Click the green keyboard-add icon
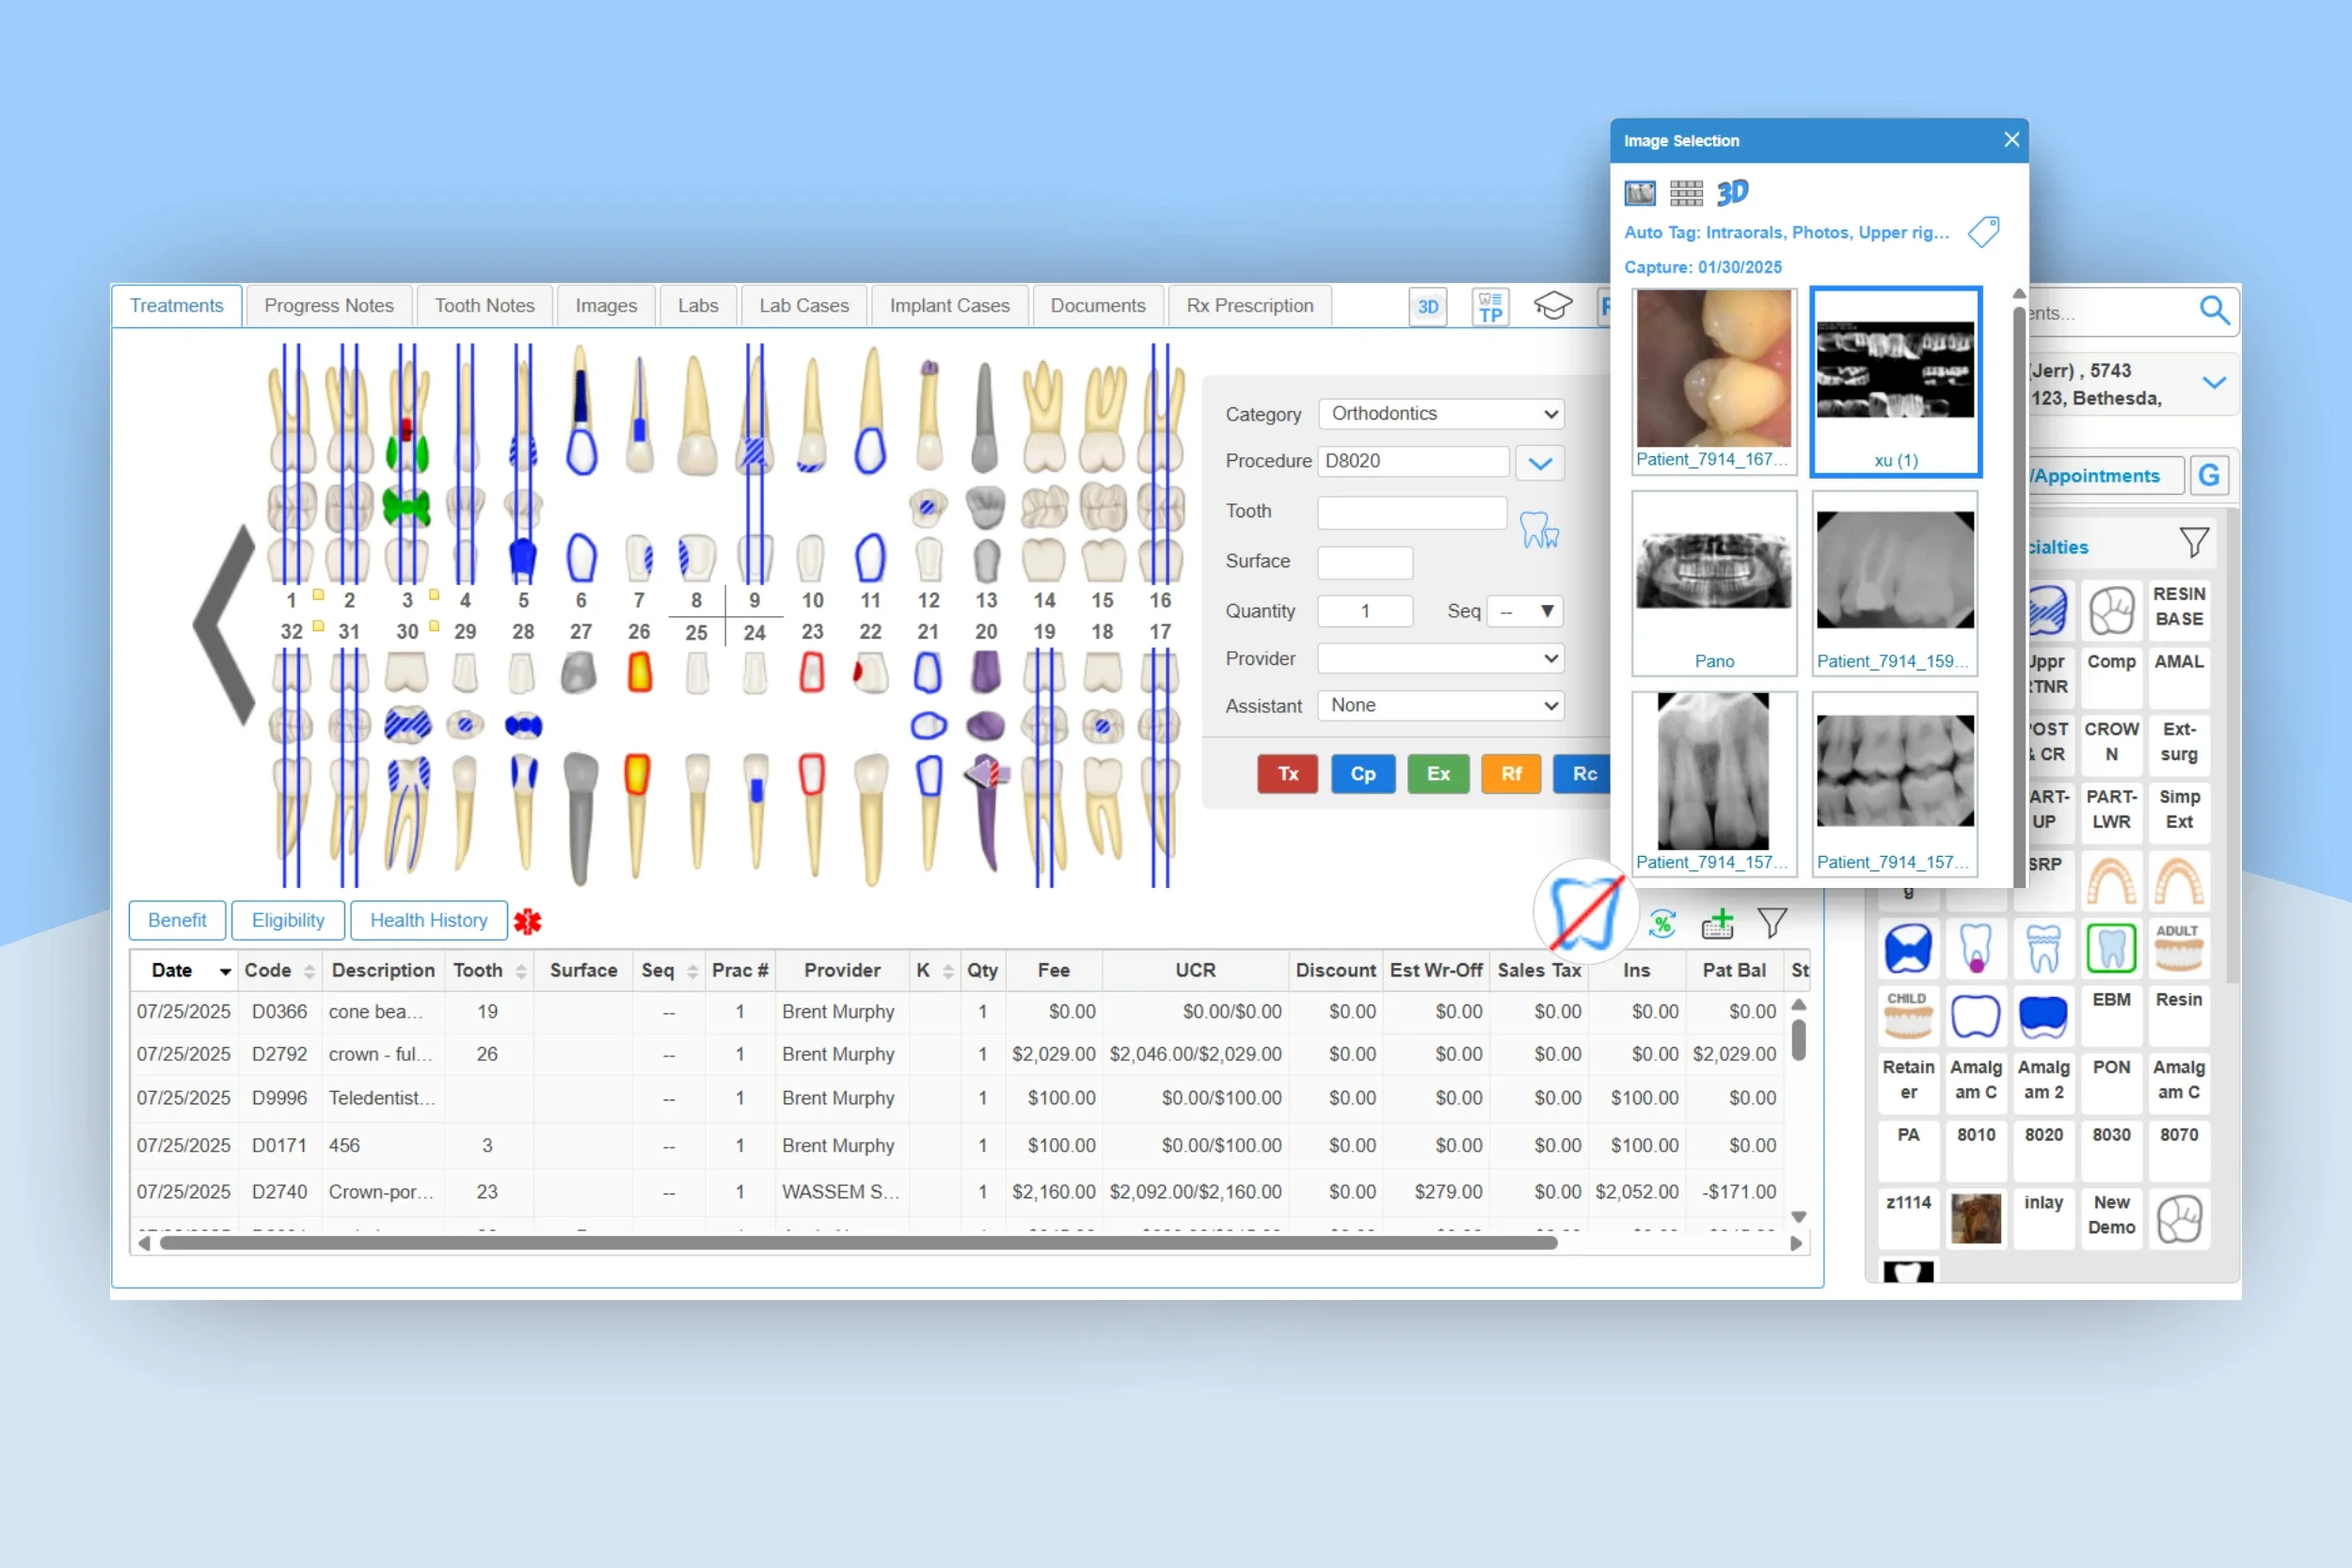2352x1568 pixels. click(1718, 925)
